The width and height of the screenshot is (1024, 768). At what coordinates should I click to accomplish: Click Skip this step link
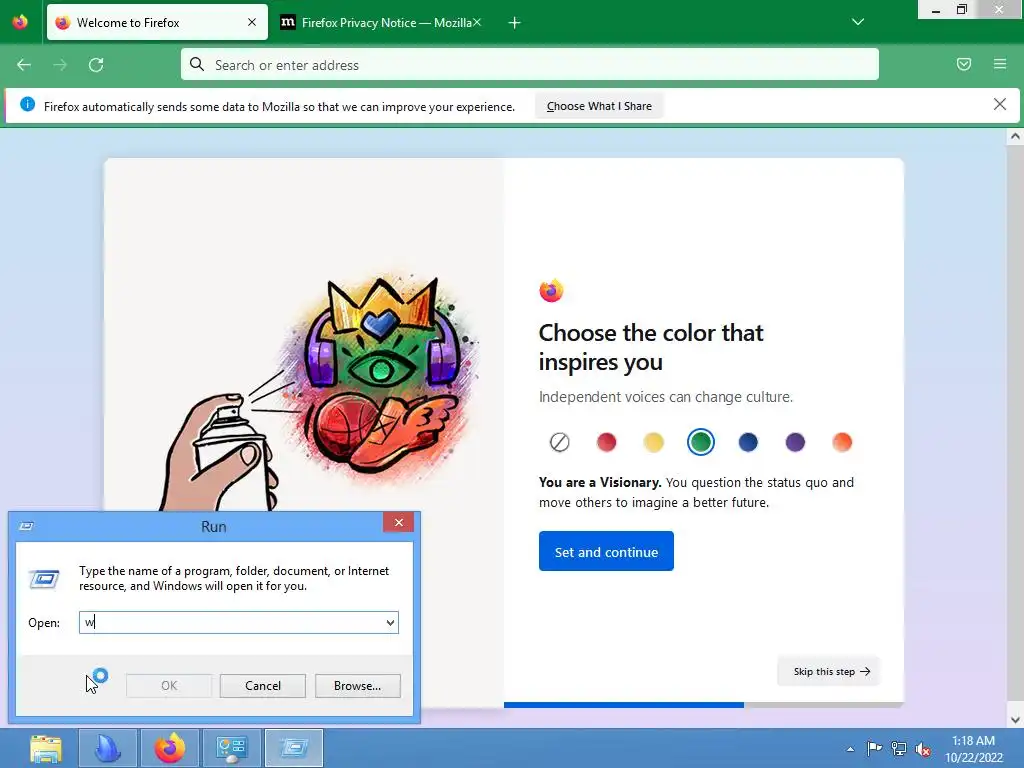click(x=831, y=671)
